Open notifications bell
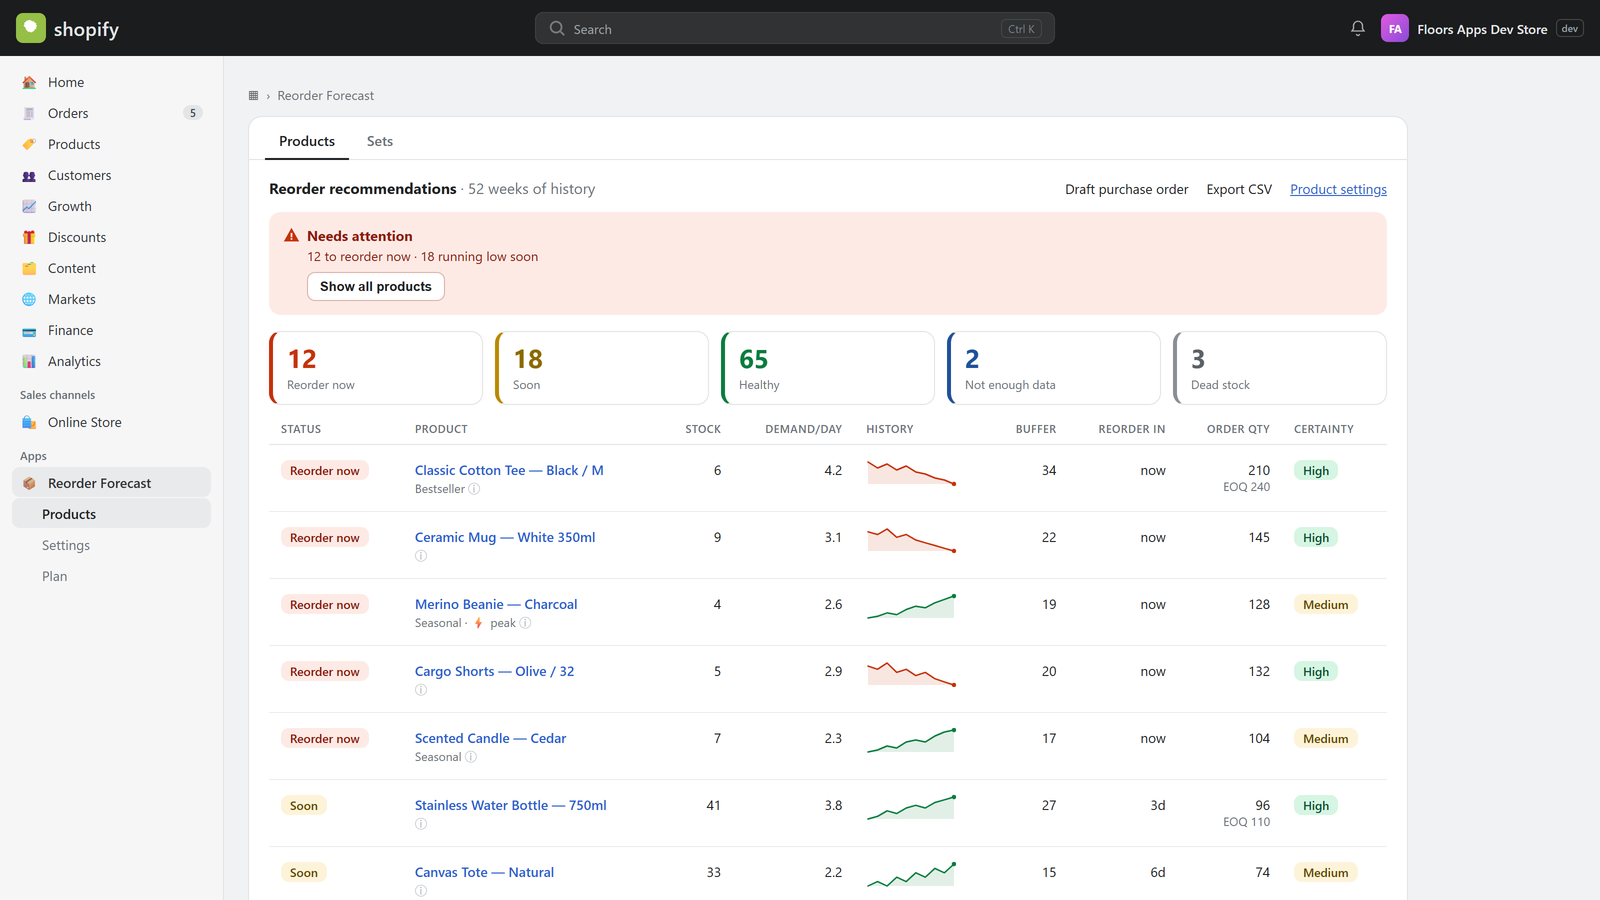Screen dimensions: 1600x900 [1357, 29]
